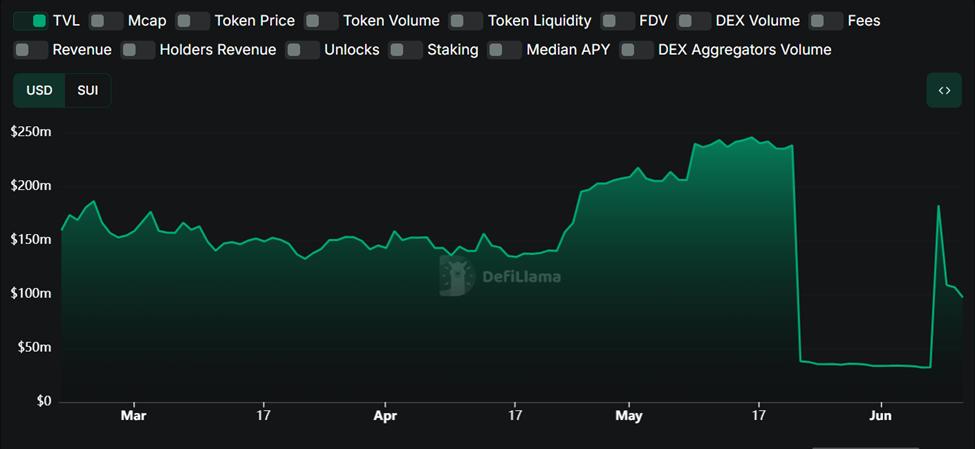Toggle Median APY on

pos(504,49)
